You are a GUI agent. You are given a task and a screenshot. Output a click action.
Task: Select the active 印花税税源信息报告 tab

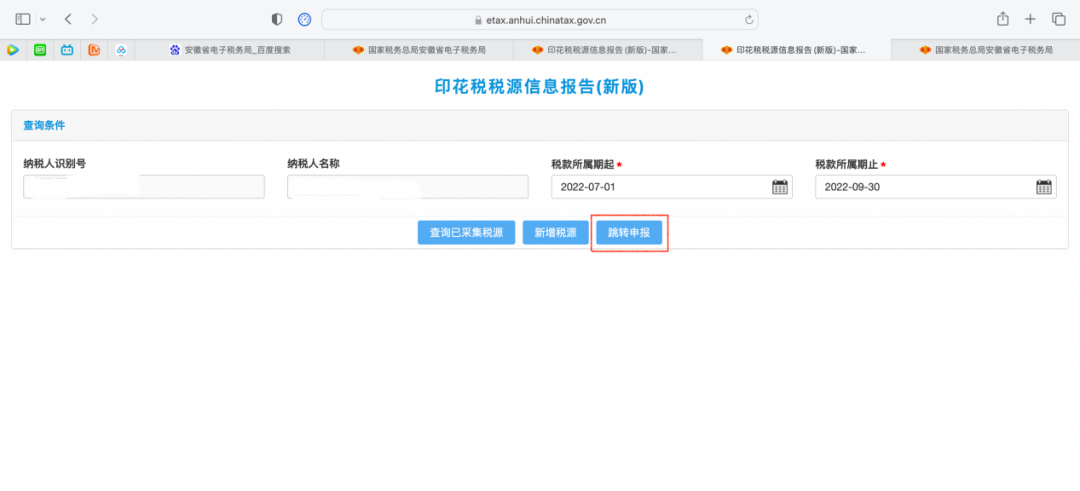(796, 50)
